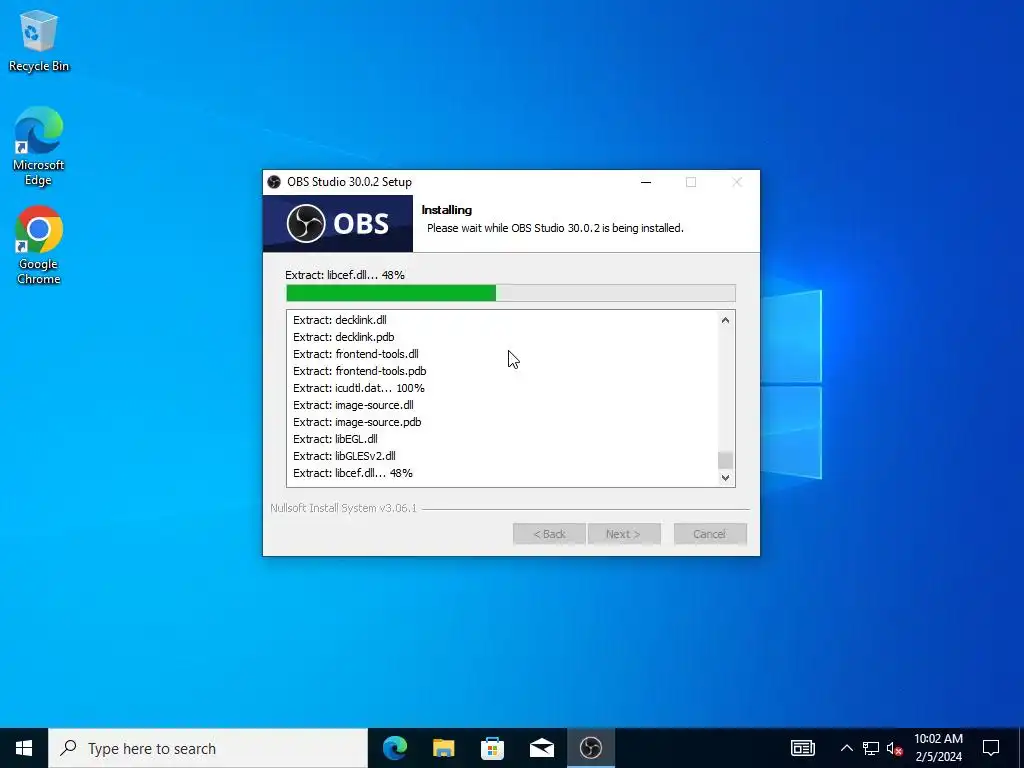1024x768 pixels.
Task: Click the OBS icon in the setup title bar
Action: (x=274, y=182)
